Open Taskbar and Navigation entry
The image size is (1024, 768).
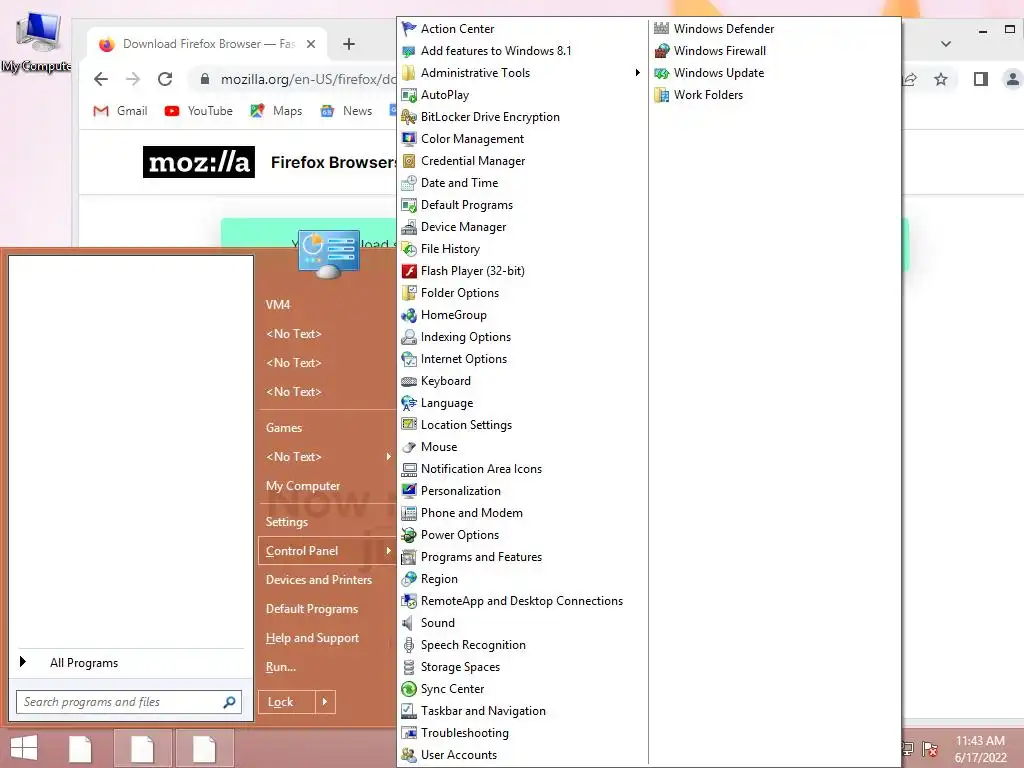coord(483,711)
